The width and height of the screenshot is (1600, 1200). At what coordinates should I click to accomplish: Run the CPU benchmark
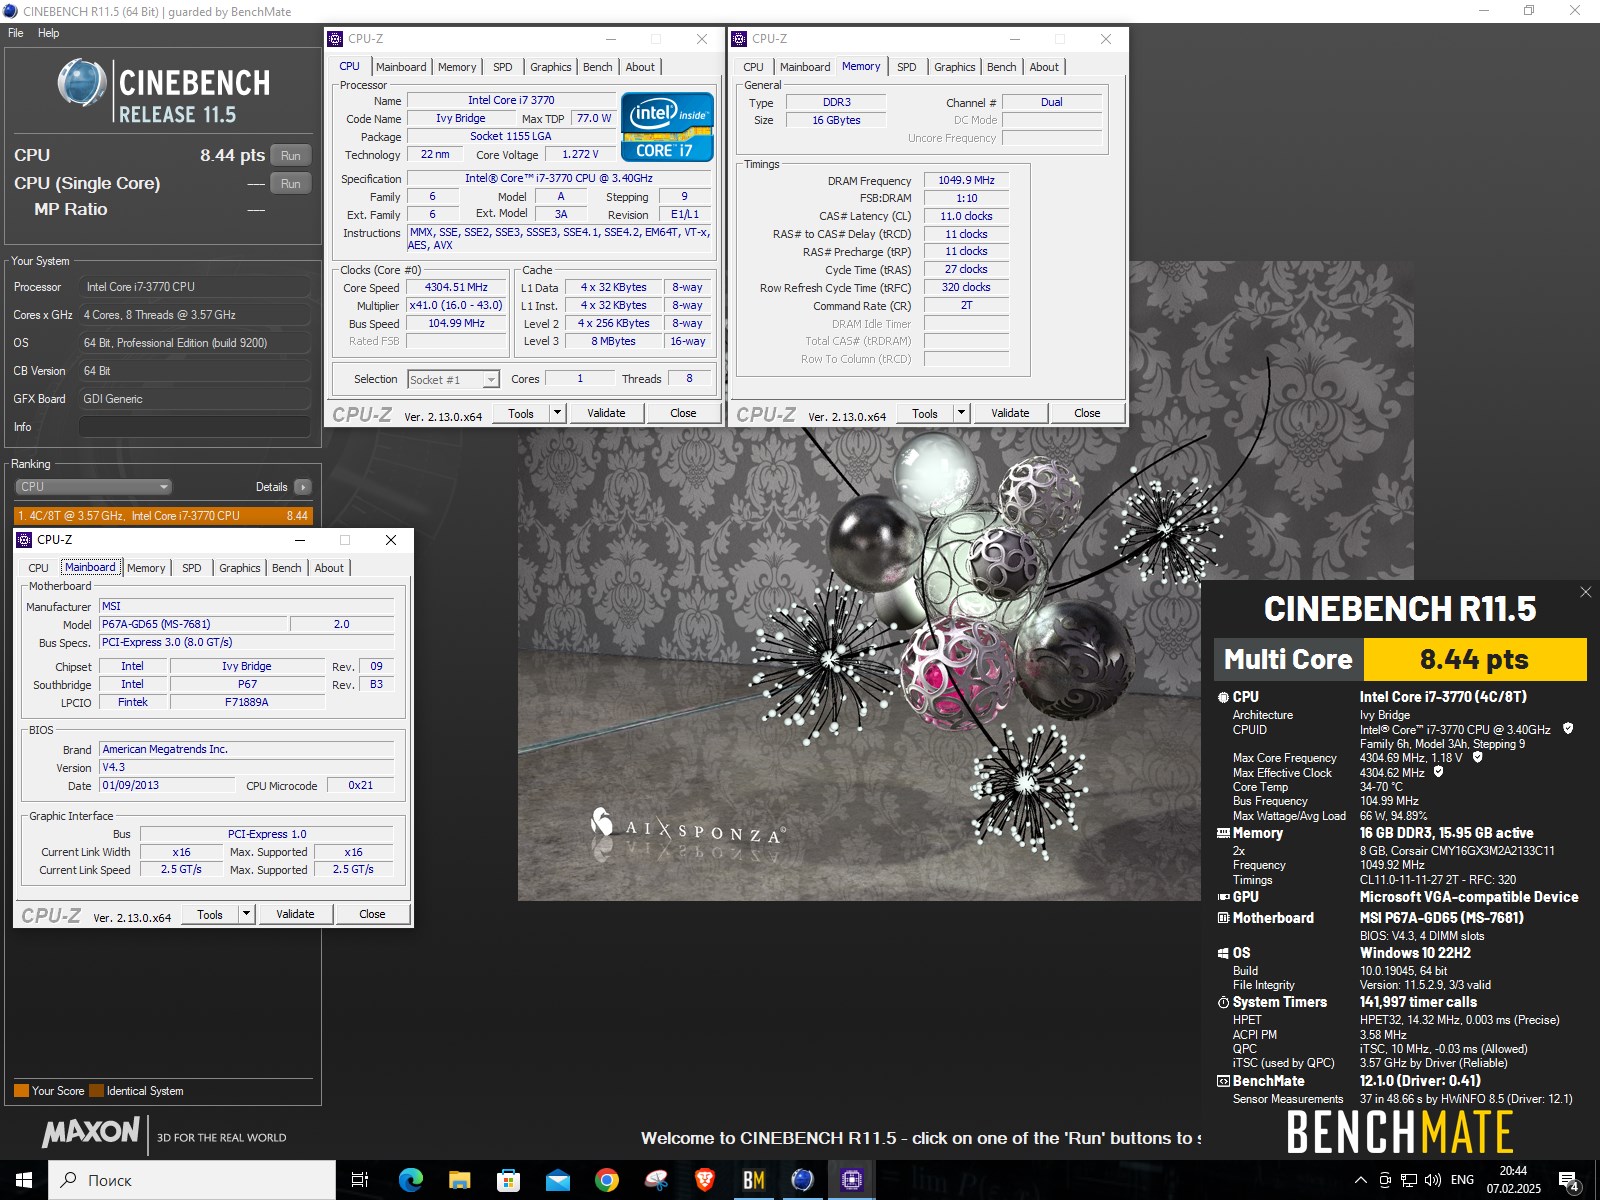coord(291,155)
